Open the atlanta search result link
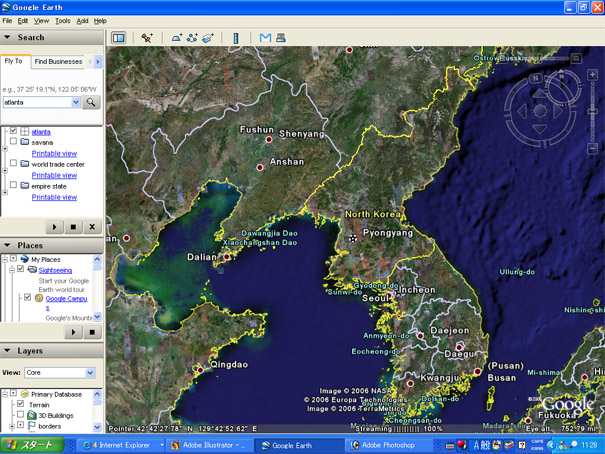 [x=41, y=132]
